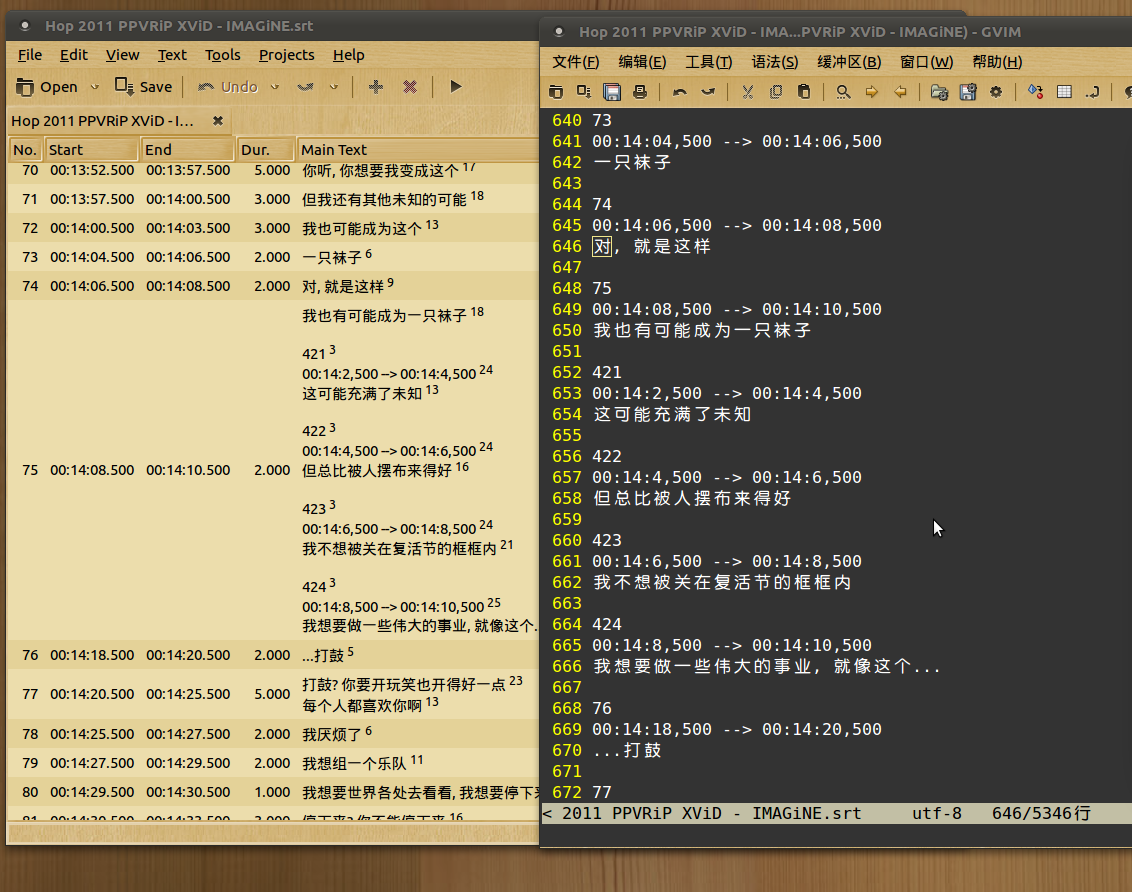Click GVIM line 650 我也有可能成为一只袜子

click(702, 331)
